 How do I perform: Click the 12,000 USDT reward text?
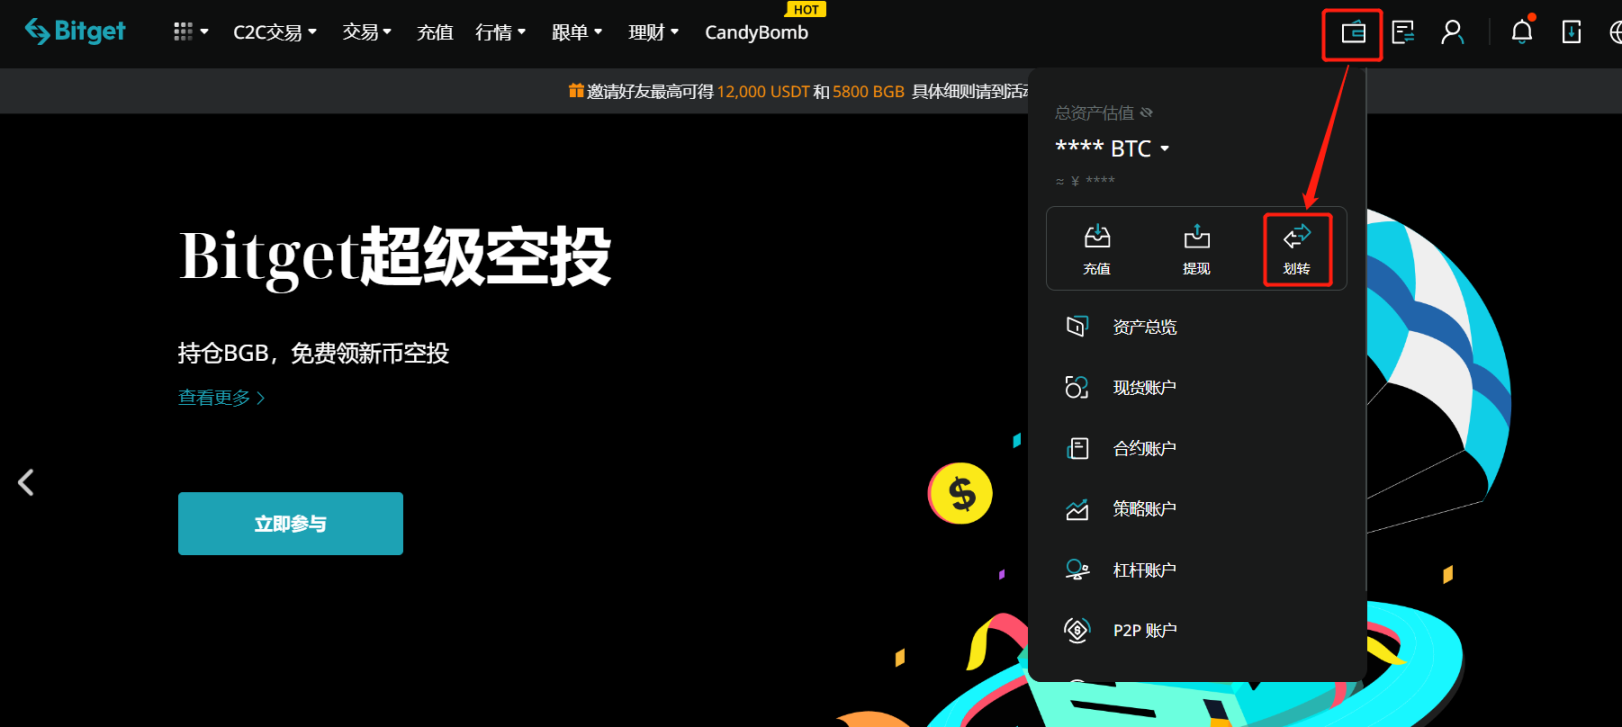[763, 91]
